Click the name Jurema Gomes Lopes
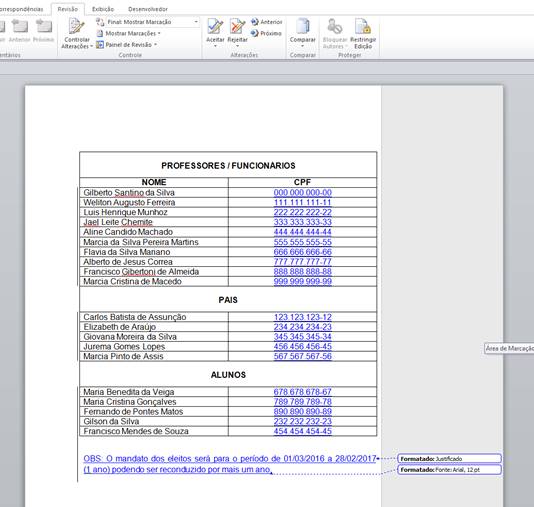 click(124, 347)
